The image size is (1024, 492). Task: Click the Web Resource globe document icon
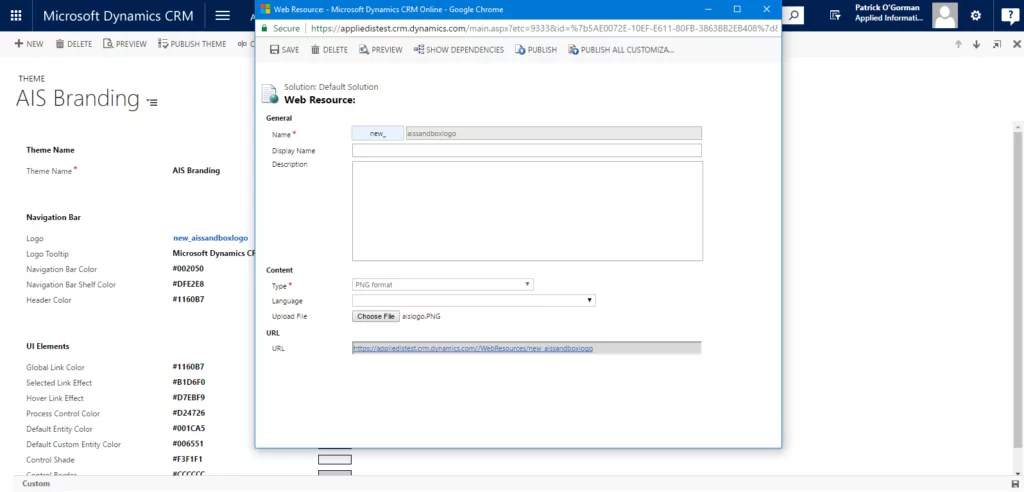click(x=270, y=93)
